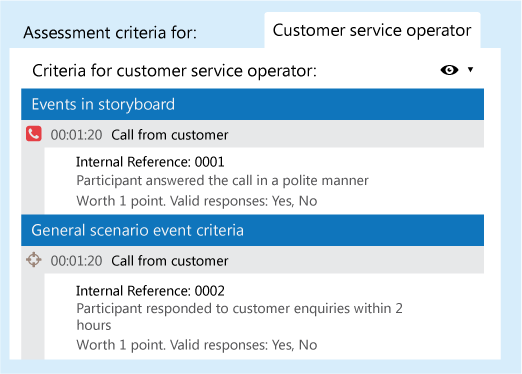Click the grey indent bar under phone icon

point(33,181)
